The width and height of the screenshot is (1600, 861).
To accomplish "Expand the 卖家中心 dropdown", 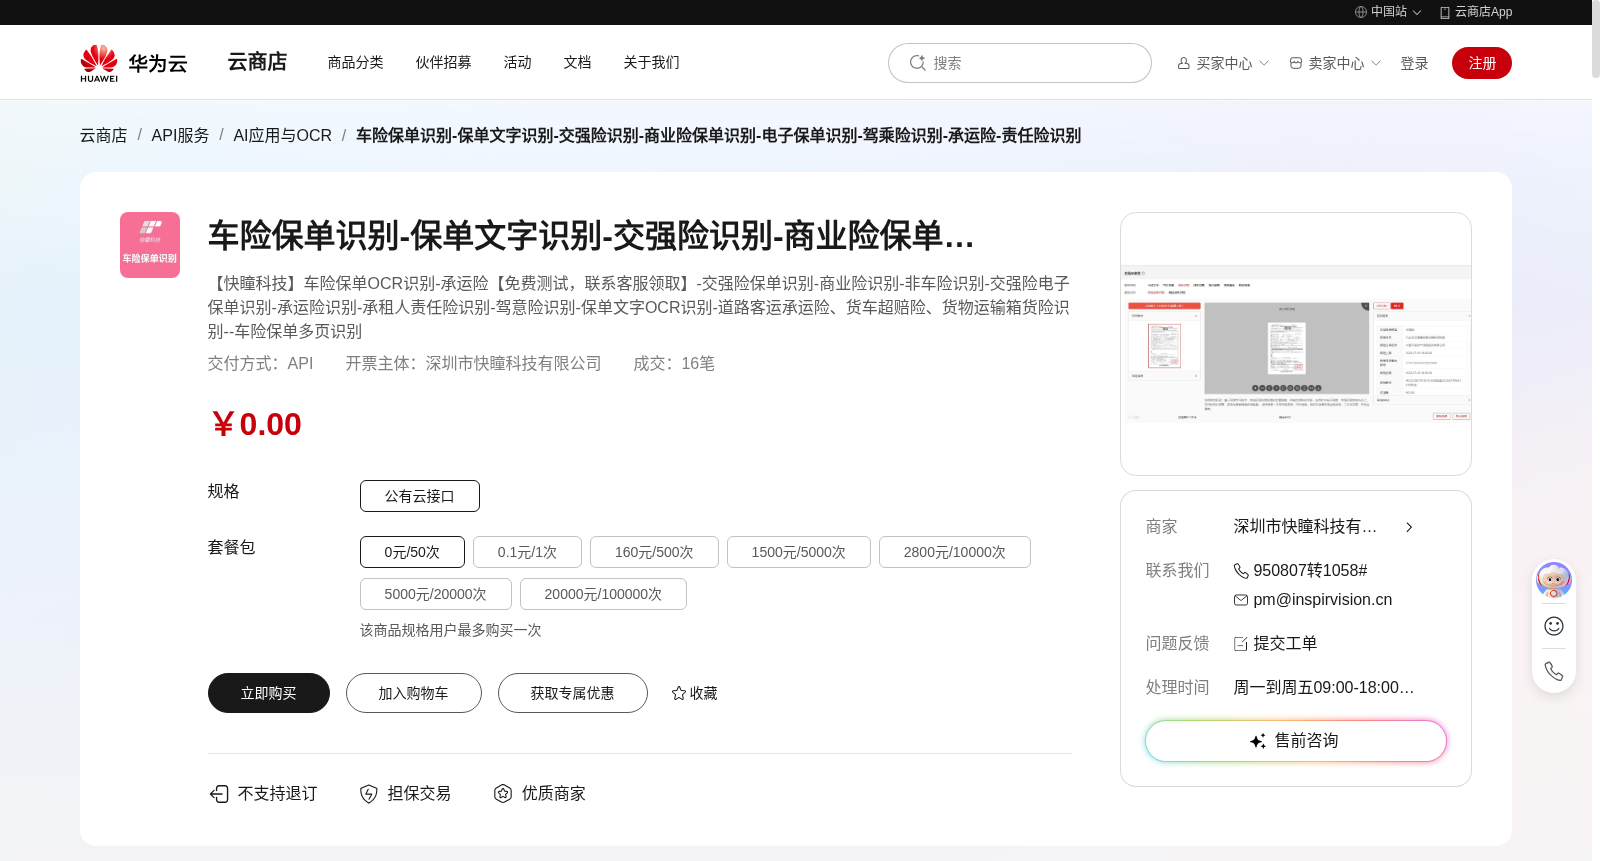I will 1376,63.
